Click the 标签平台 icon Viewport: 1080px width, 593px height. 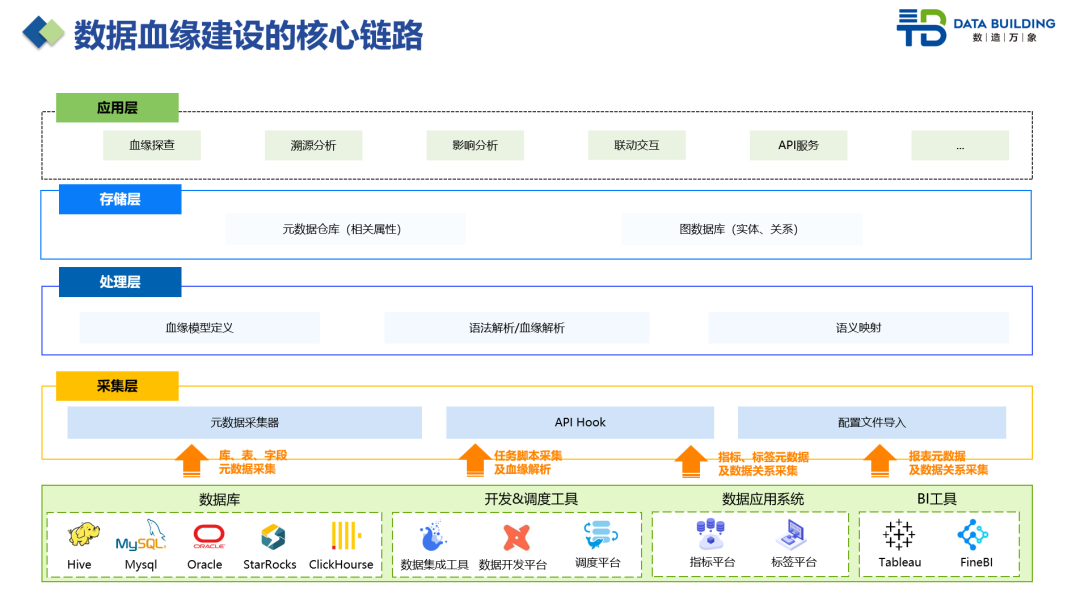(x=796, y=535)
